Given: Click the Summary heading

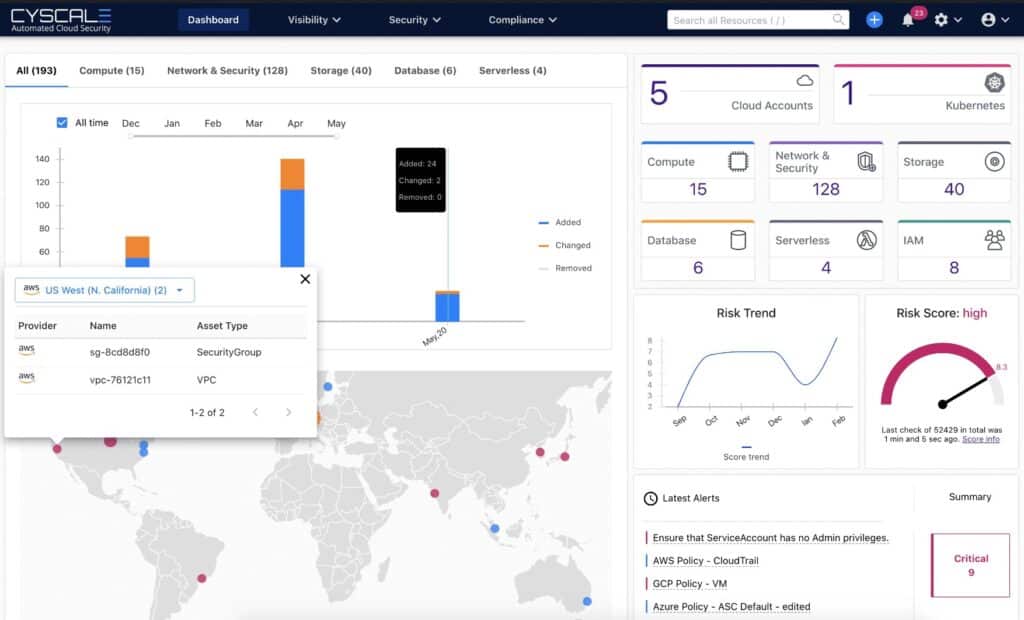Looking at the screenshot, I should point(970,497).
